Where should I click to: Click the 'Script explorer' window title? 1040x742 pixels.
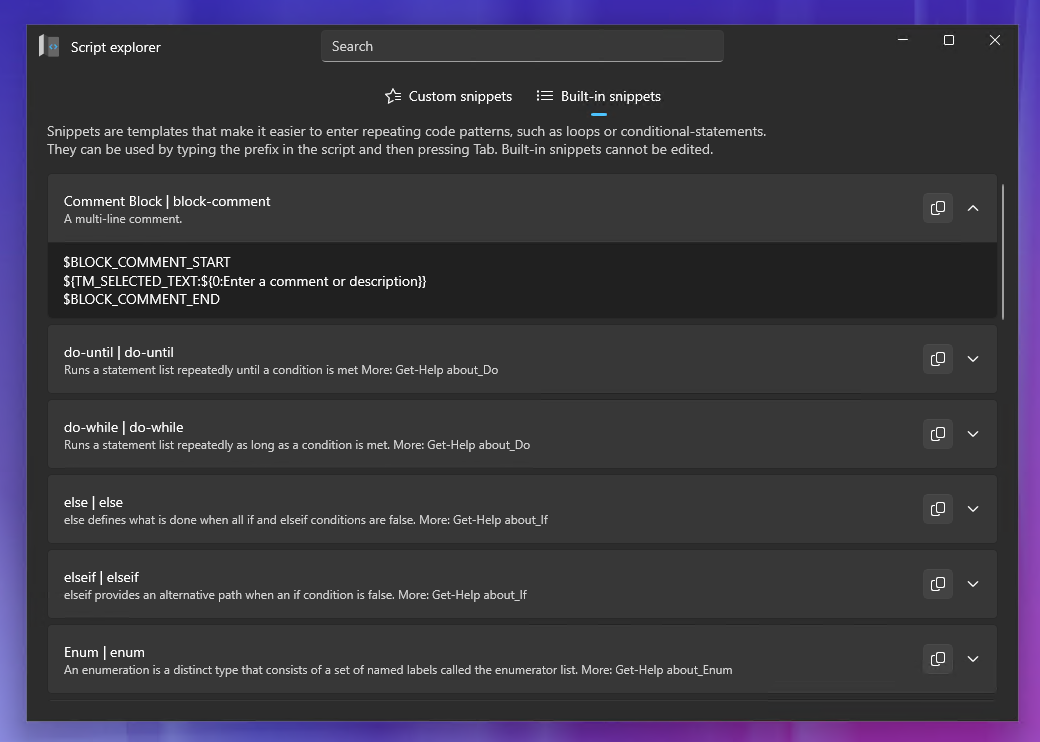point(115,47)
